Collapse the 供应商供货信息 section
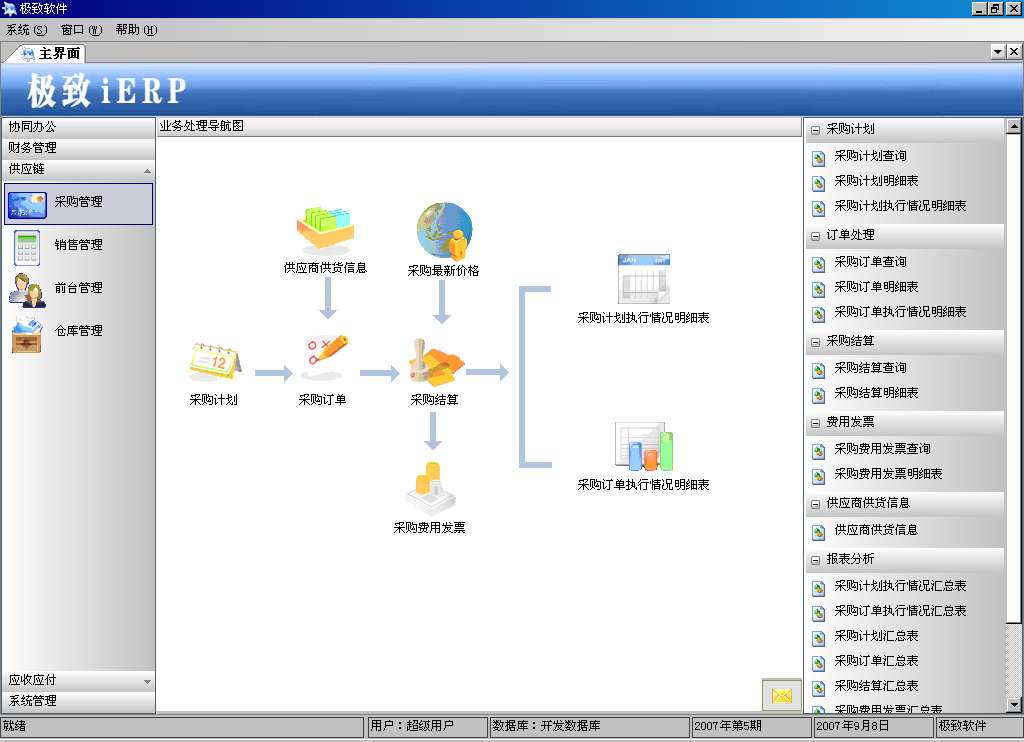Screen dimensions: 1024x742 point(815,504)
